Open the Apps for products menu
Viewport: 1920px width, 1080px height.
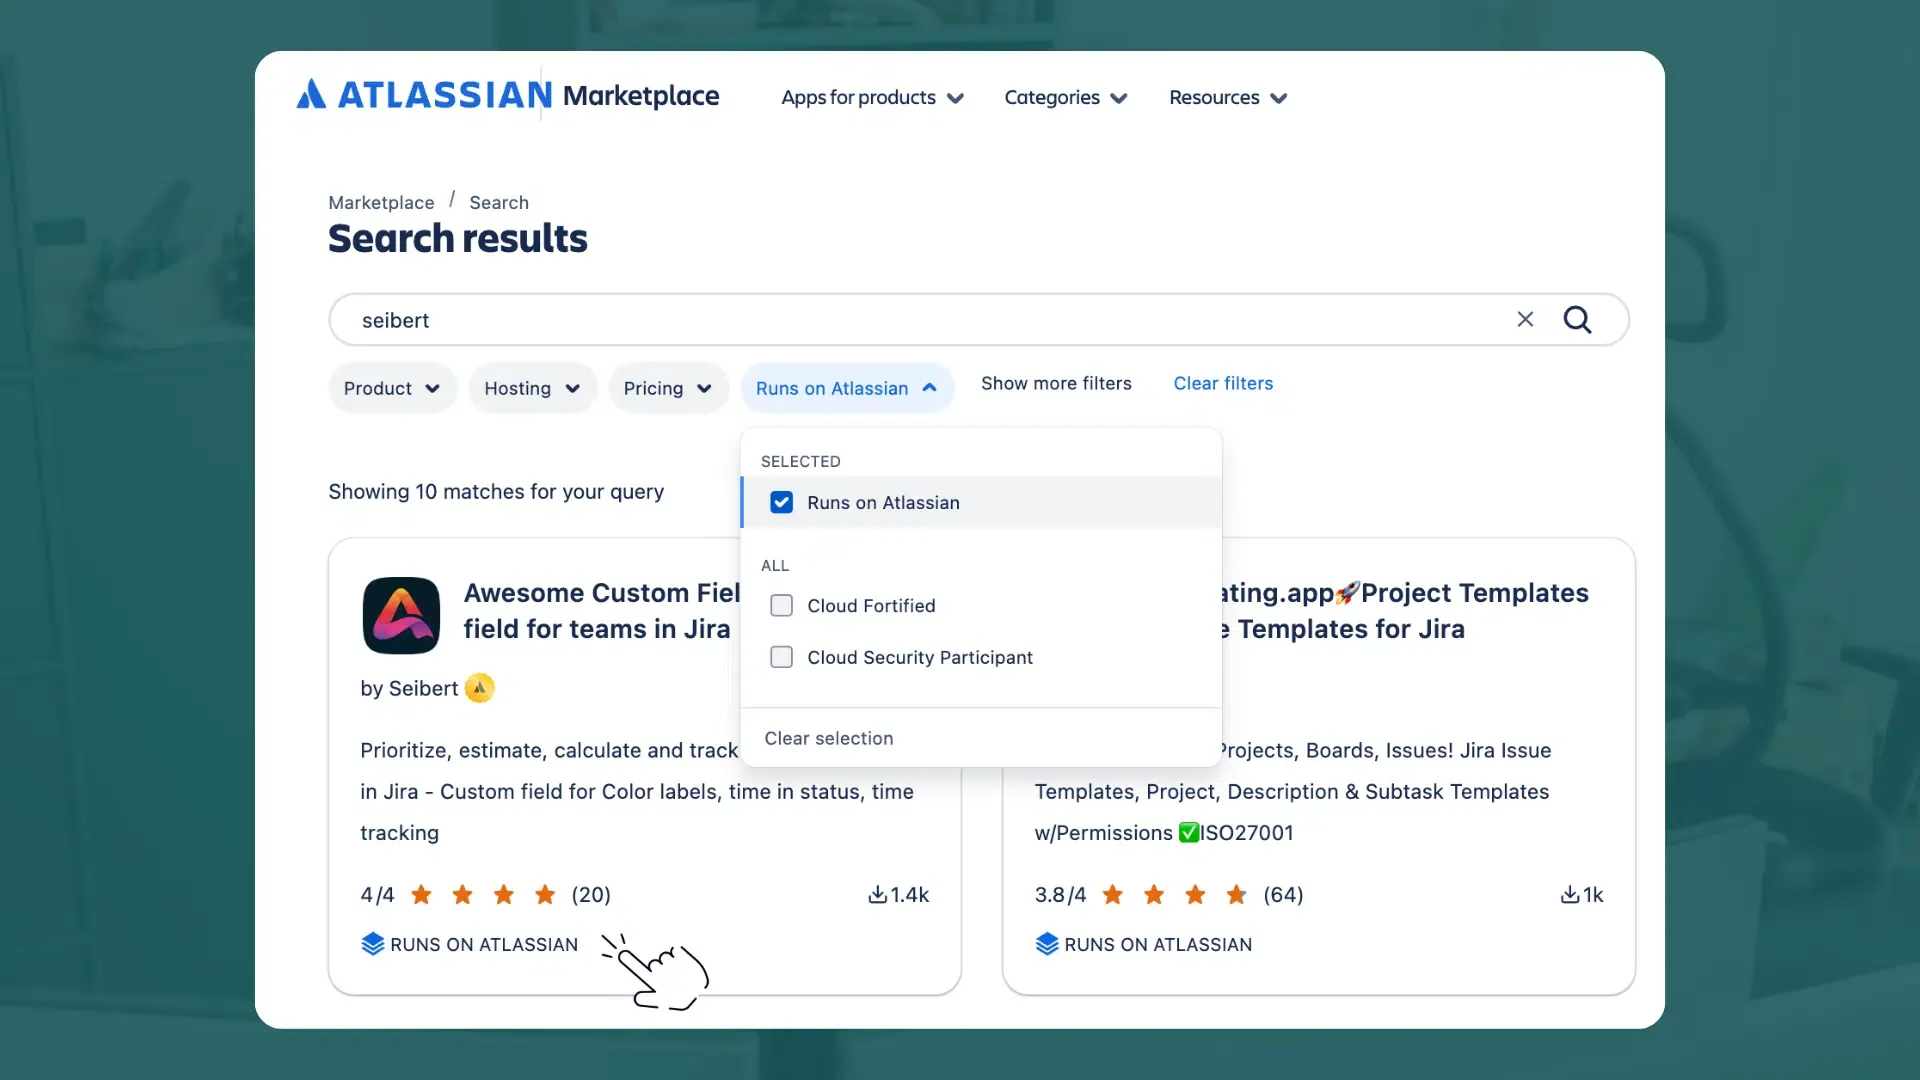(872, 98)
